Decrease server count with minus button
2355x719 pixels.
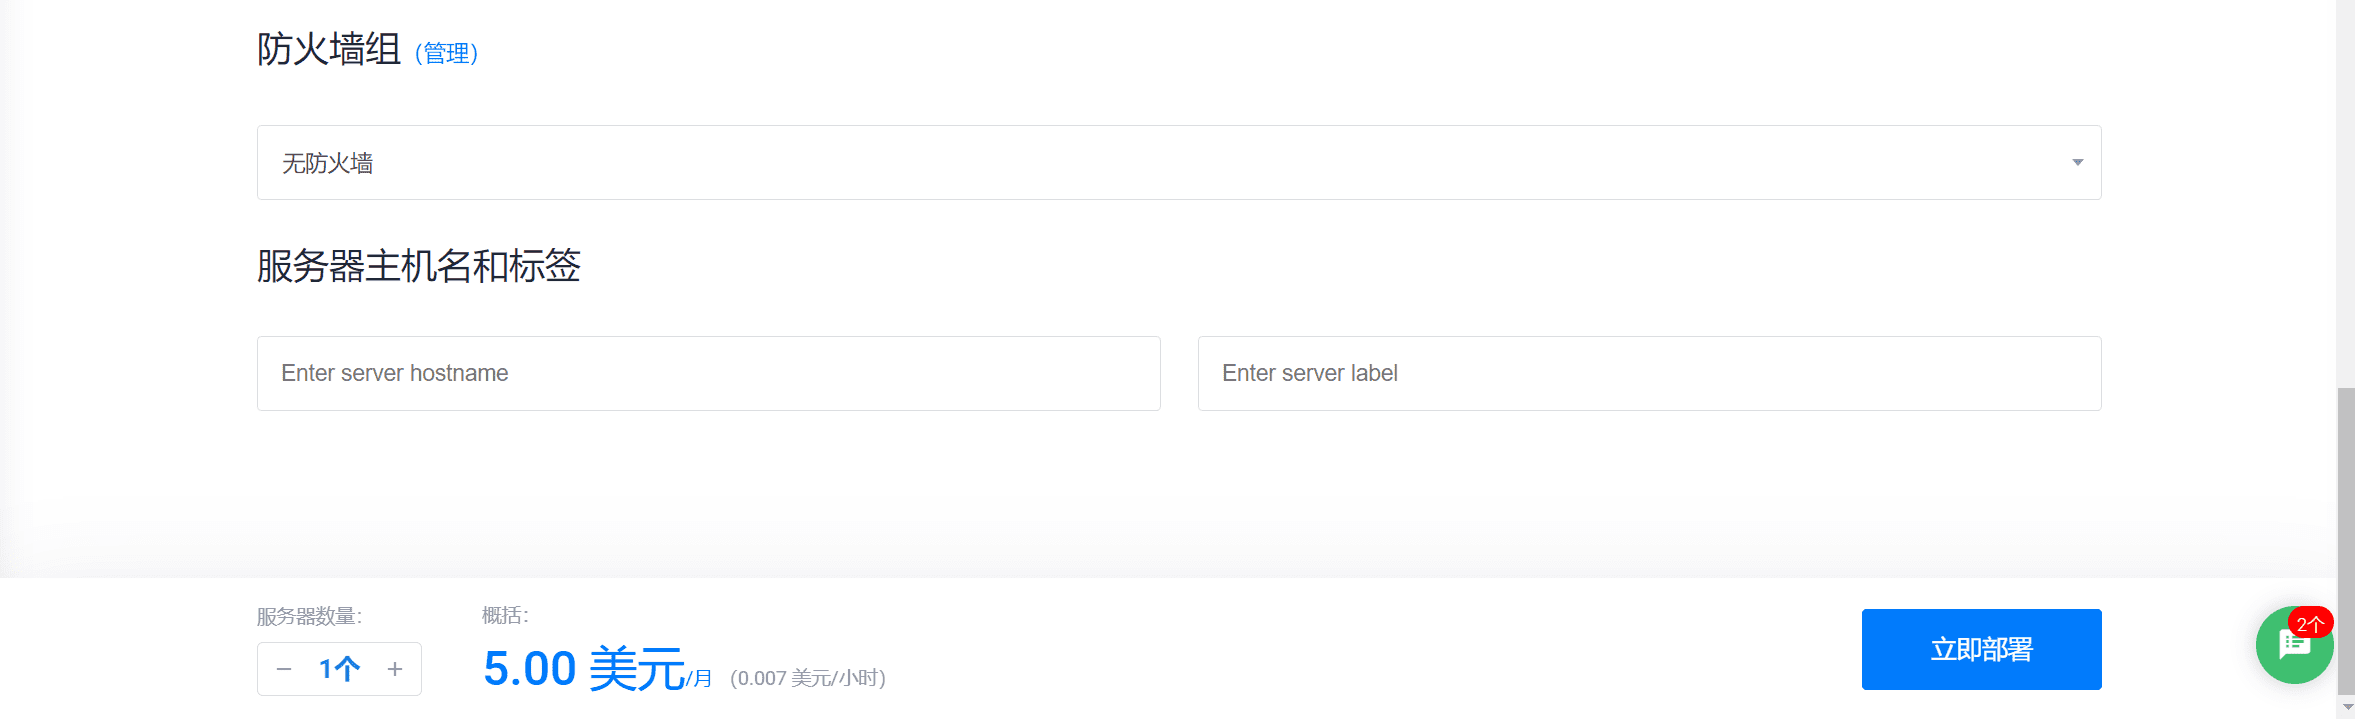coord(284,669)
